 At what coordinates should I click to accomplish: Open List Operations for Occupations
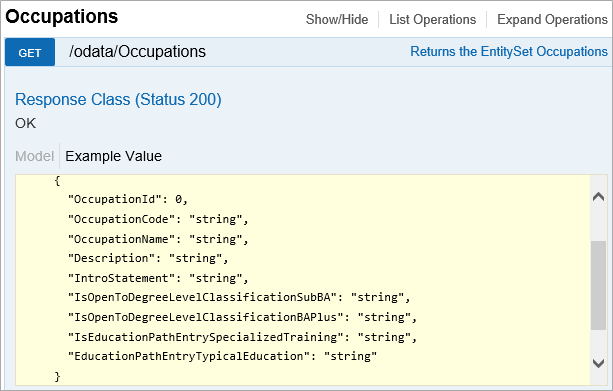pyautogui.click(x=432, y=19)
